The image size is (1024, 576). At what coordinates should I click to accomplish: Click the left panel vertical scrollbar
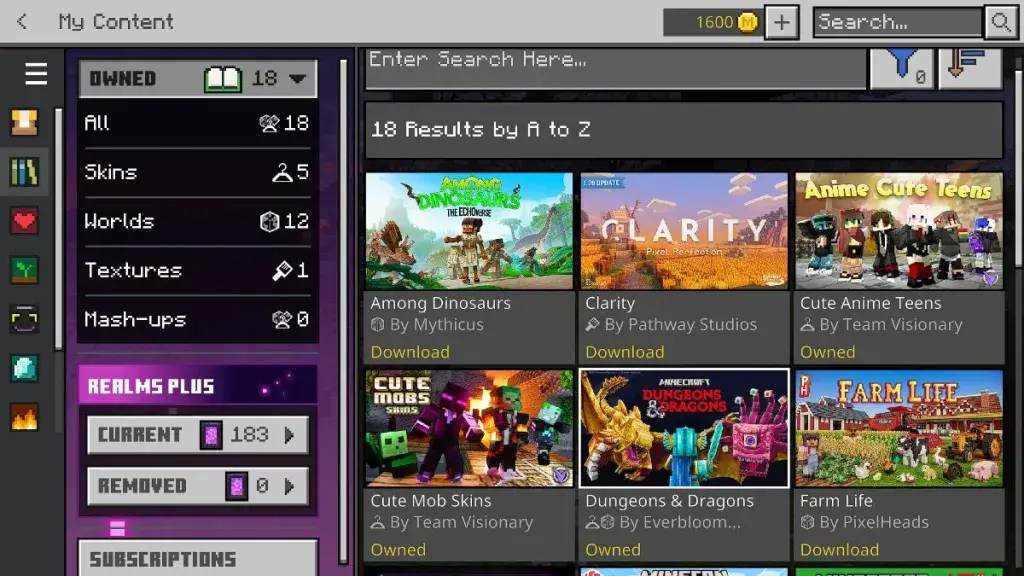343,311
